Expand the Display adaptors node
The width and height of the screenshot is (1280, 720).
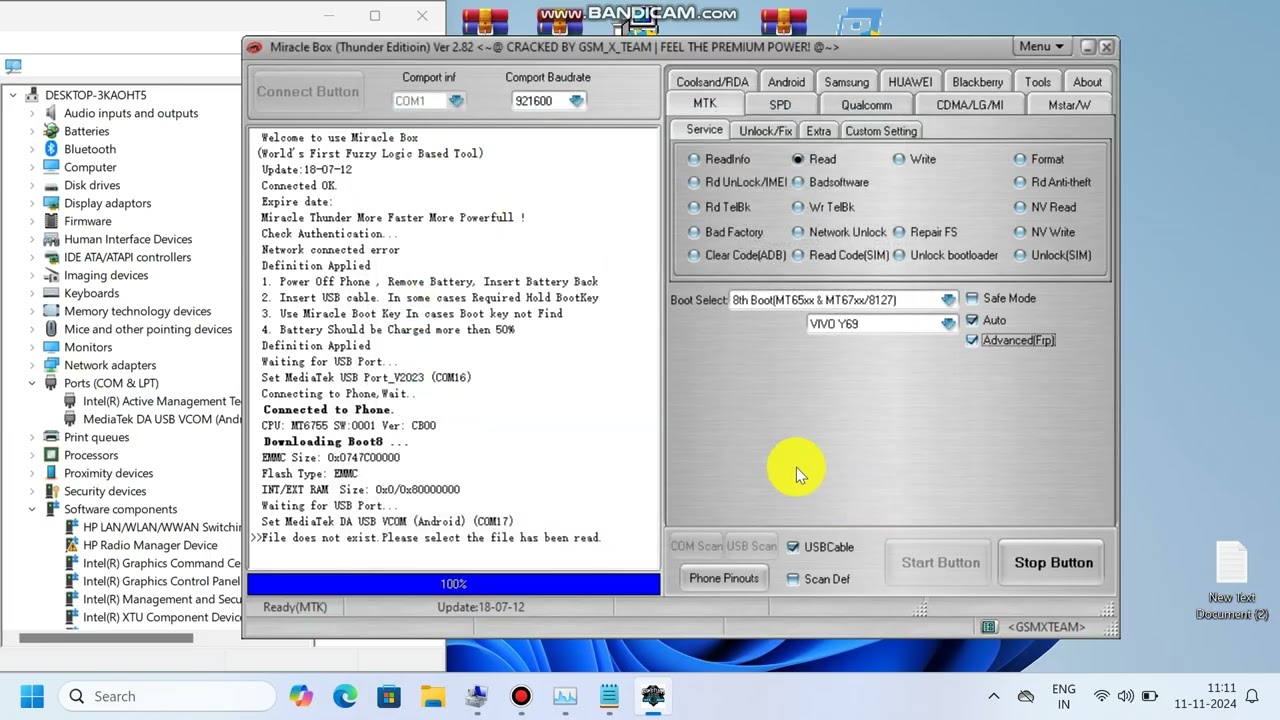pyautogui.click(x=32, y=203)
